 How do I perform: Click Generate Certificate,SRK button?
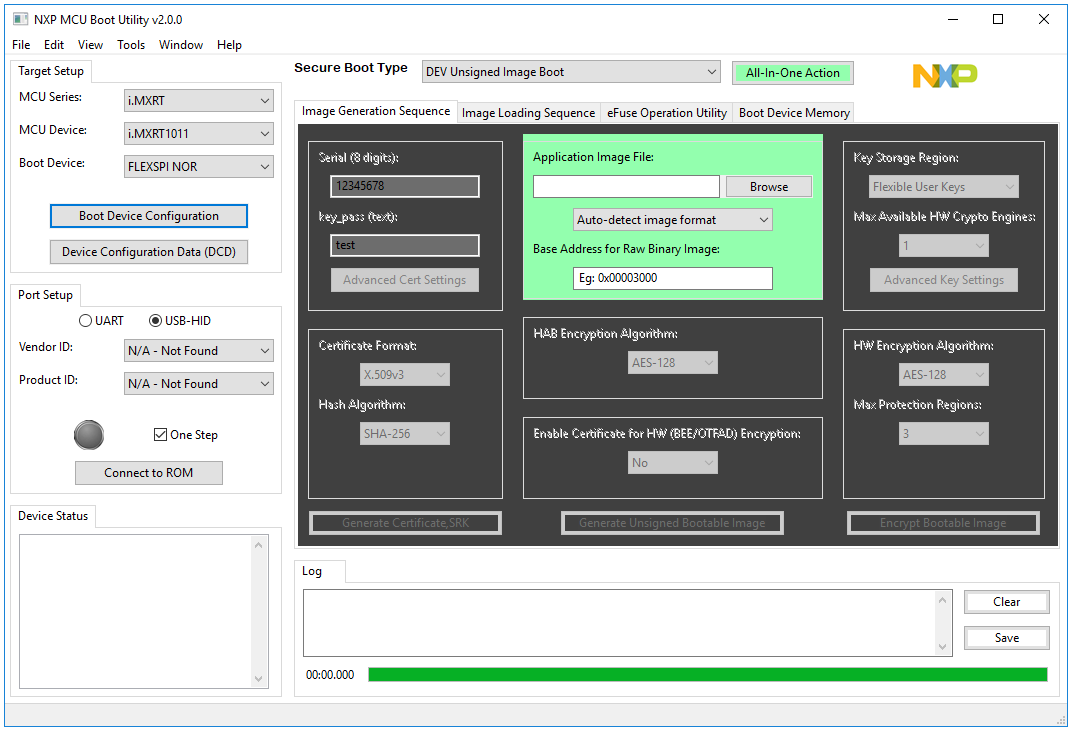405,523
